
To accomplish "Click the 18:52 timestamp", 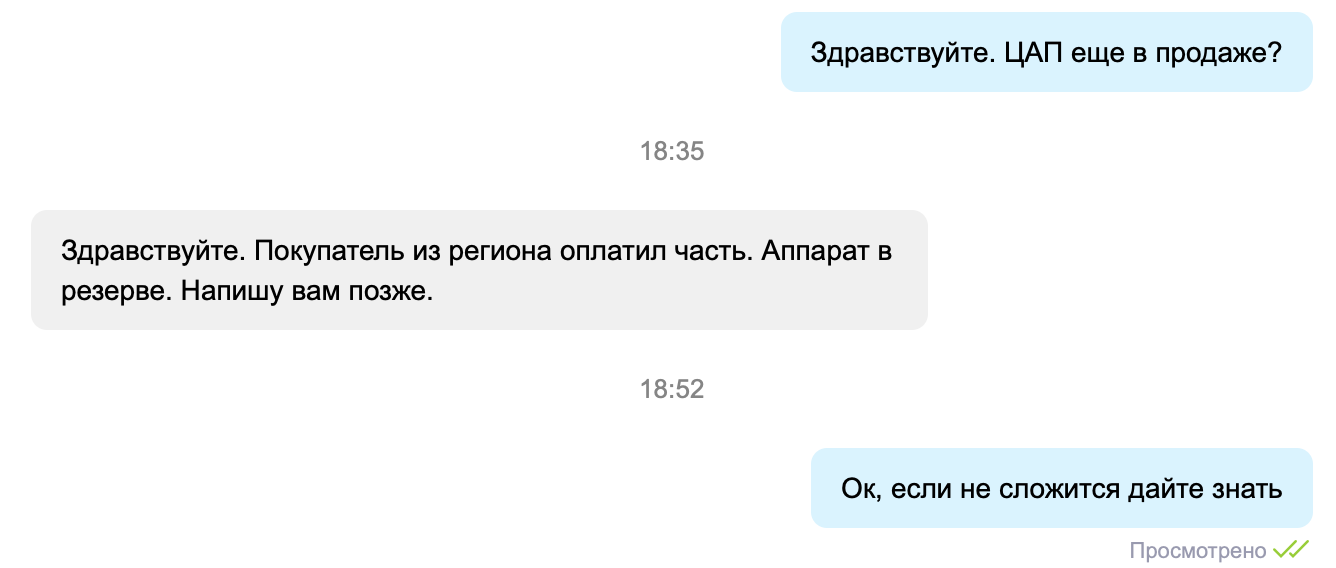I will 672,389.
